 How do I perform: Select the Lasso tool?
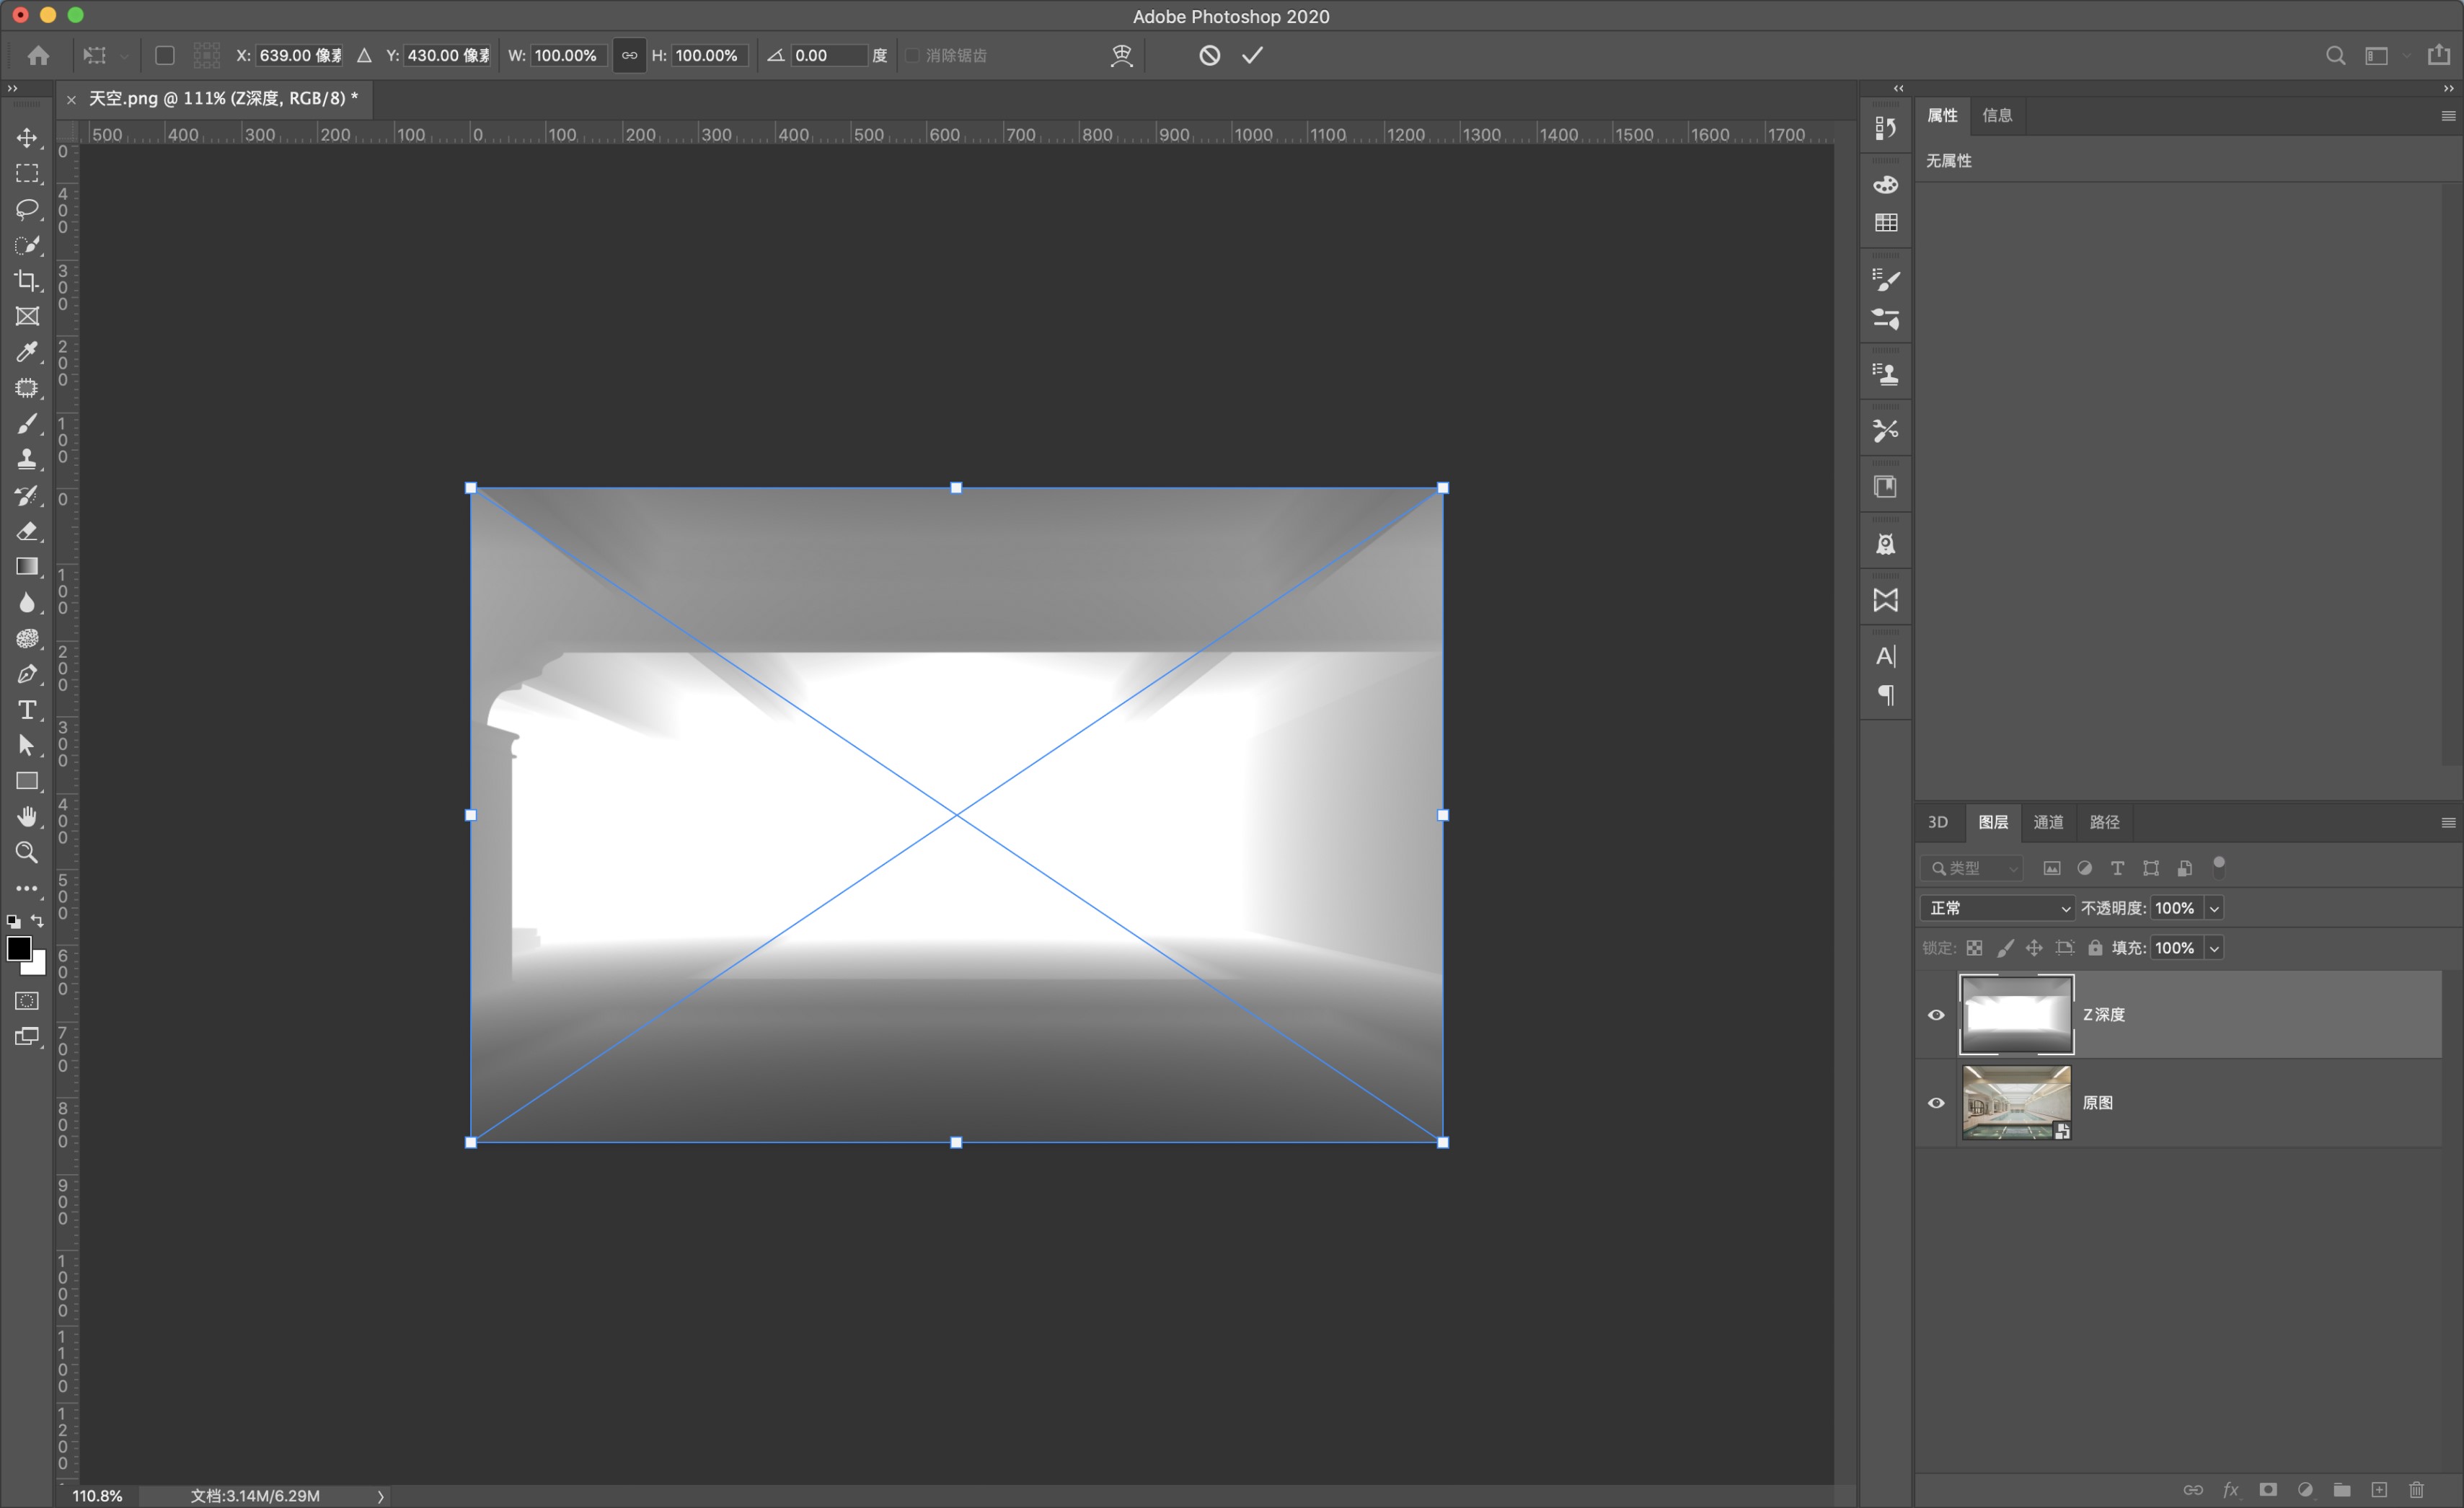pyautogui.click(x=27, y=209)
